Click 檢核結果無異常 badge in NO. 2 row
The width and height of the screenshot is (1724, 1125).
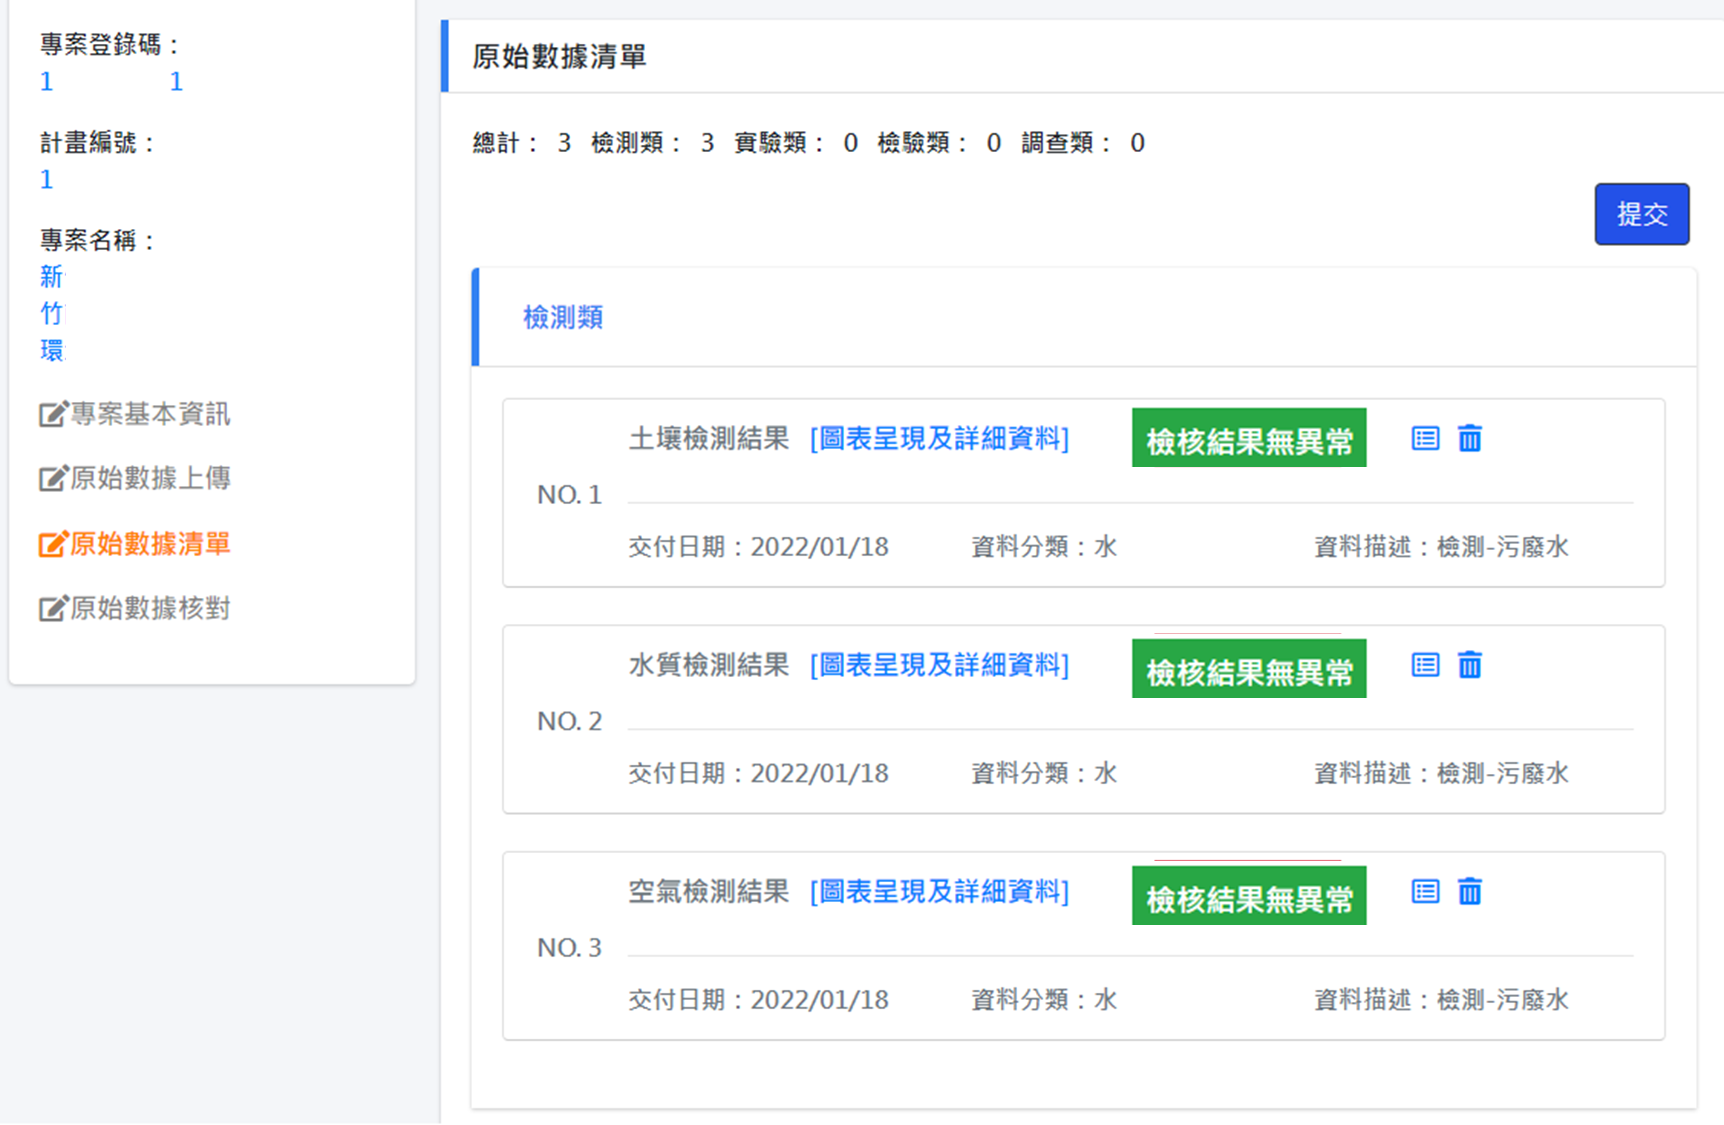click(1249, 668)
